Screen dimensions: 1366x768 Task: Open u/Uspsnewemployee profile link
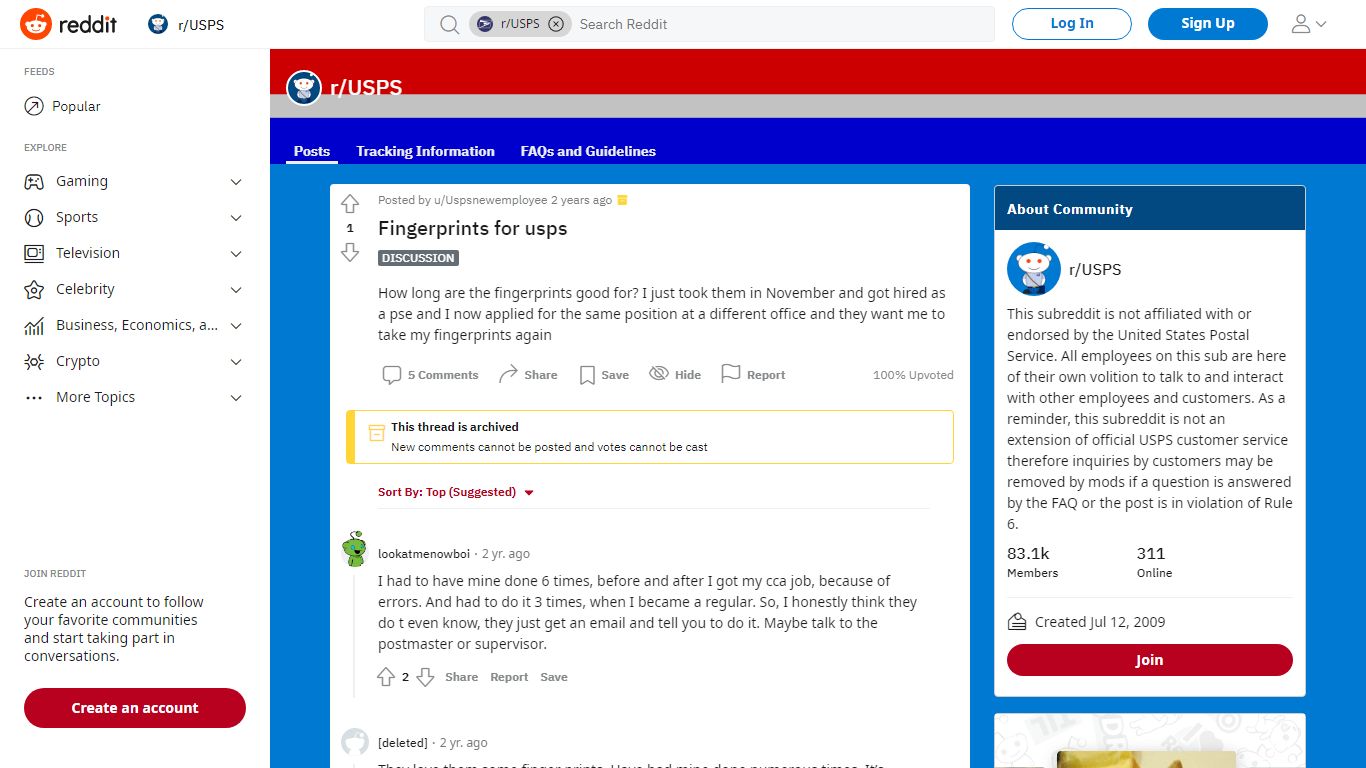[x=490, y=200]
